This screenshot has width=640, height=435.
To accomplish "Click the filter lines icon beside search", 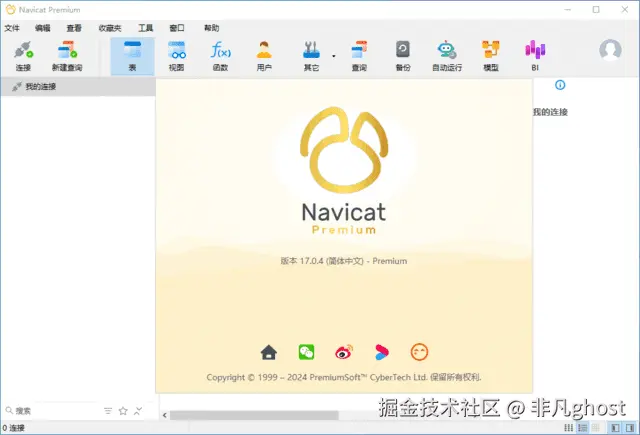I will click(108, 411).
